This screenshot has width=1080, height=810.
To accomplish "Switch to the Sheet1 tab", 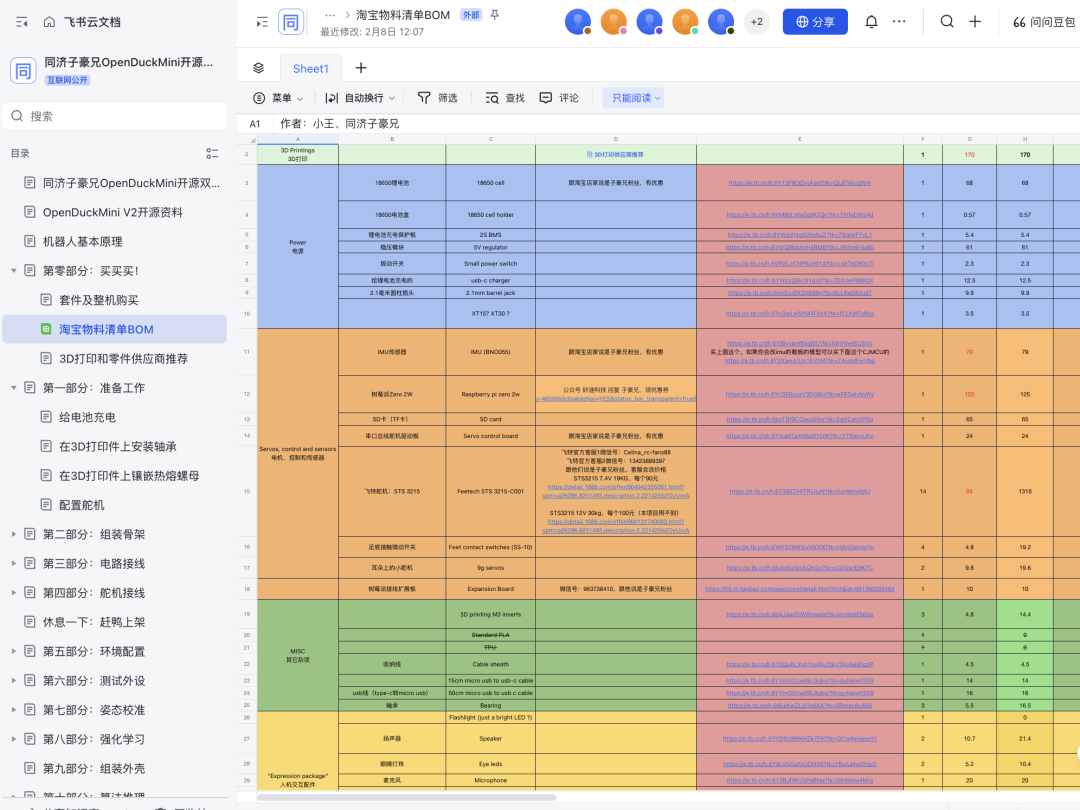I will point(311,68).
